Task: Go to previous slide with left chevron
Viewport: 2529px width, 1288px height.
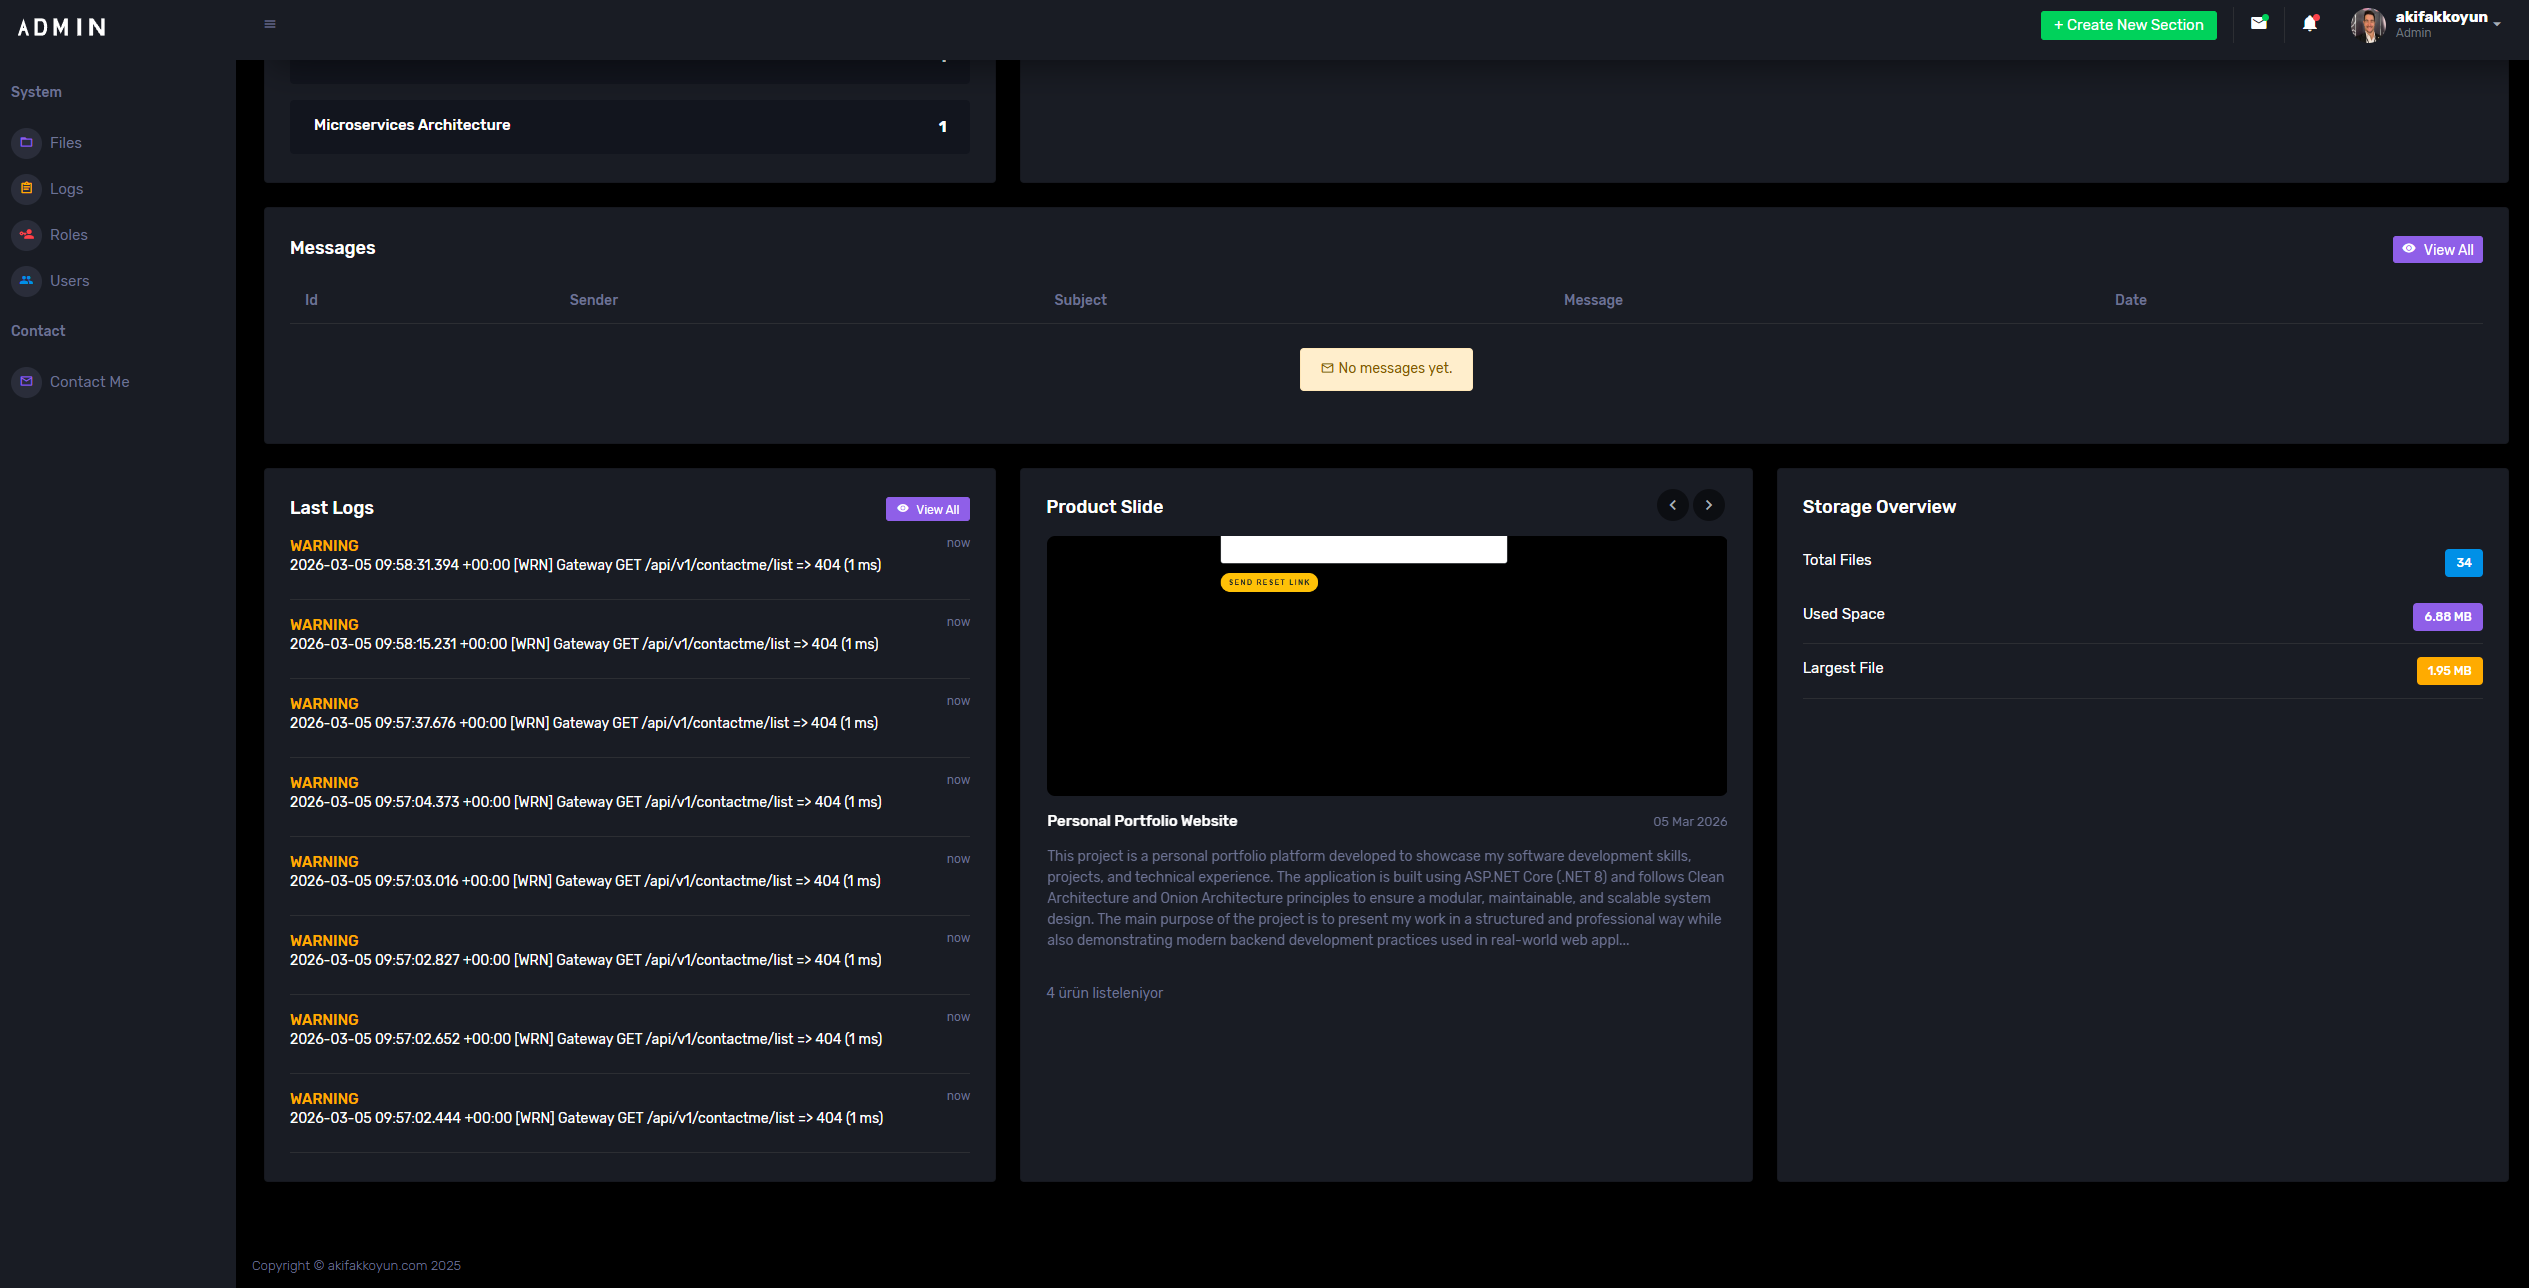Action: 1673,505
